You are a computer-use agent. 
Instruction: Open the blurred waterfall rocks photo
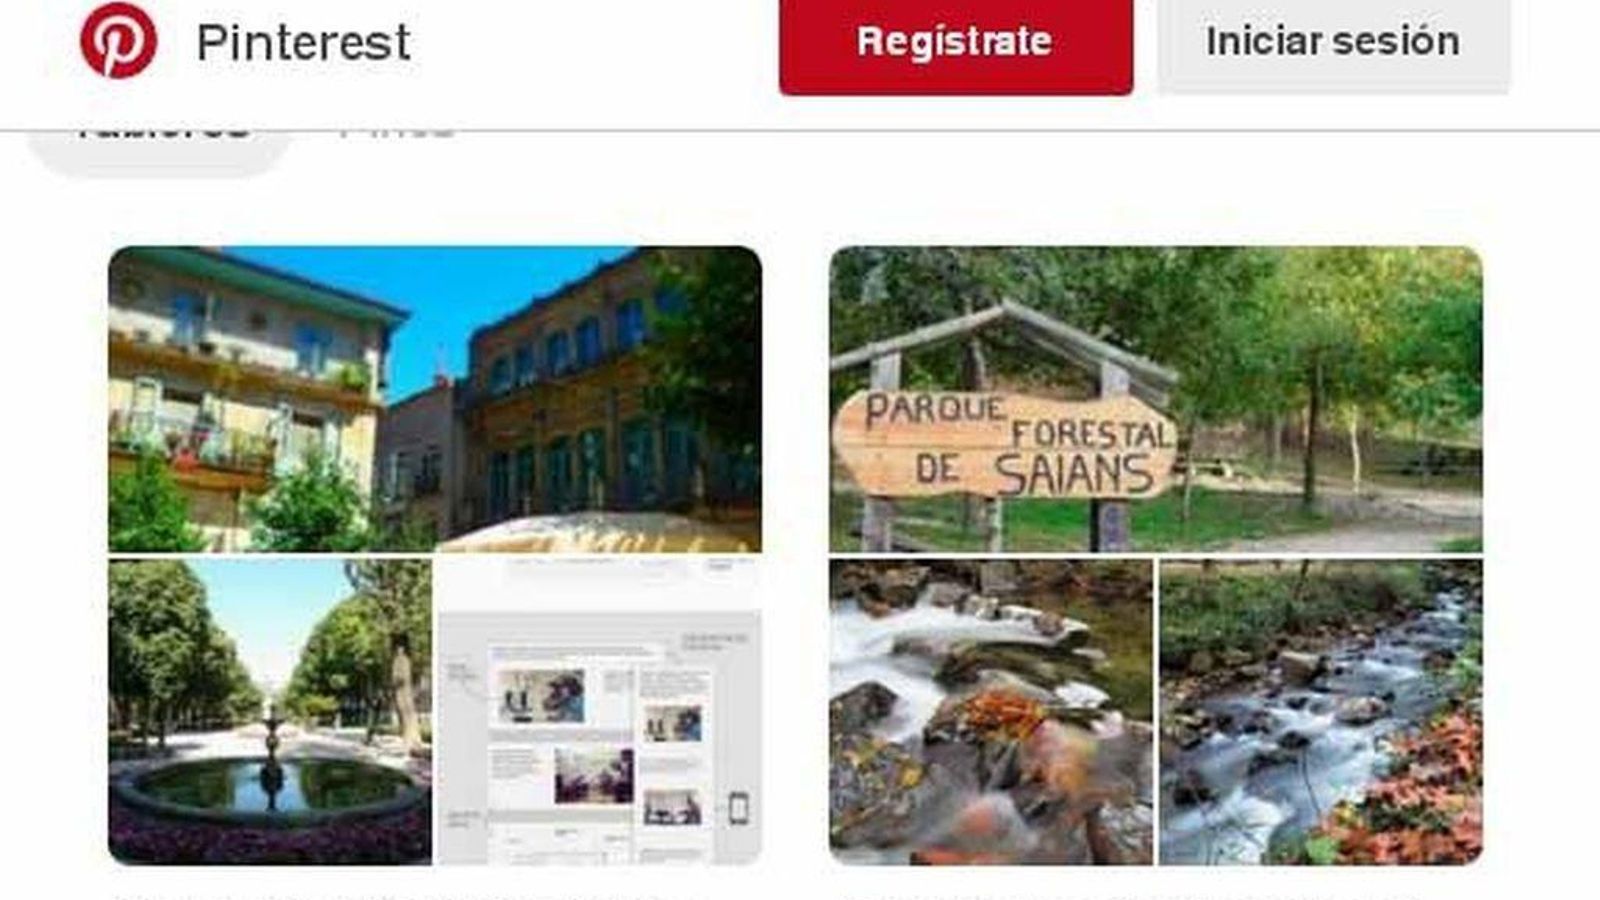[x=990, y=712]
